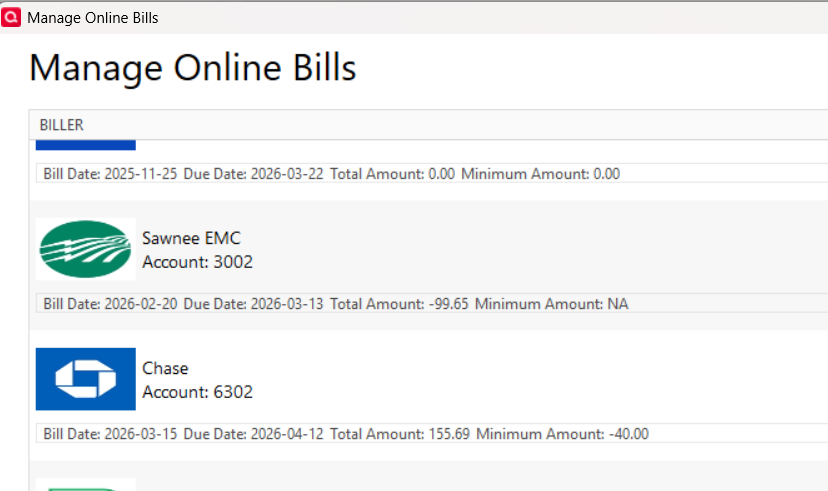This screenshot has height=491, width=828.
Task: Click Chase Account: 6302 text
Action: point(197,392)
